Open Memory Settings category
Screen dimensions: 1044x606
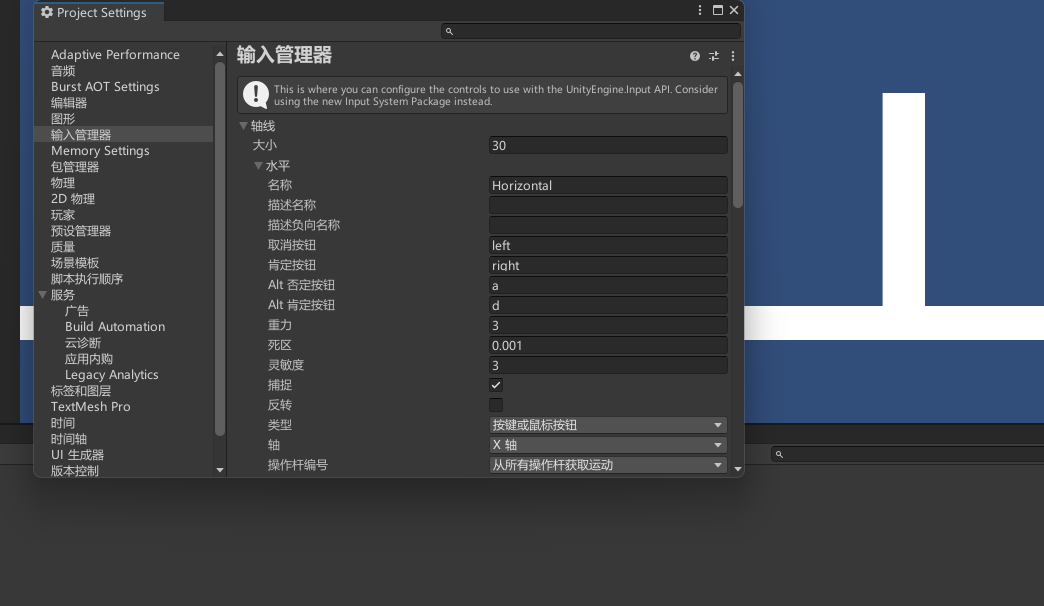pyautogui.click(x=101, y=151)
